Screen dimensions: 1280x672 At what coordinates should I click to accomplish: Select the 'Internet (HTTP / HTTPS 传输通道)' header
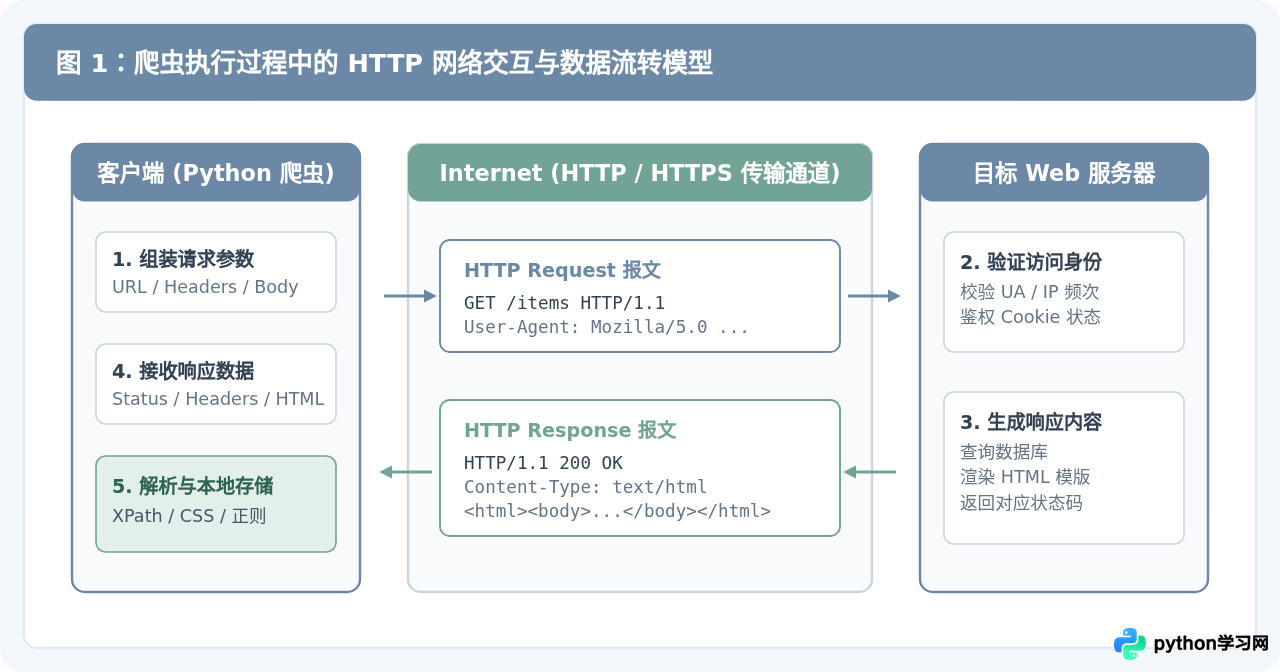pos(640,173)
